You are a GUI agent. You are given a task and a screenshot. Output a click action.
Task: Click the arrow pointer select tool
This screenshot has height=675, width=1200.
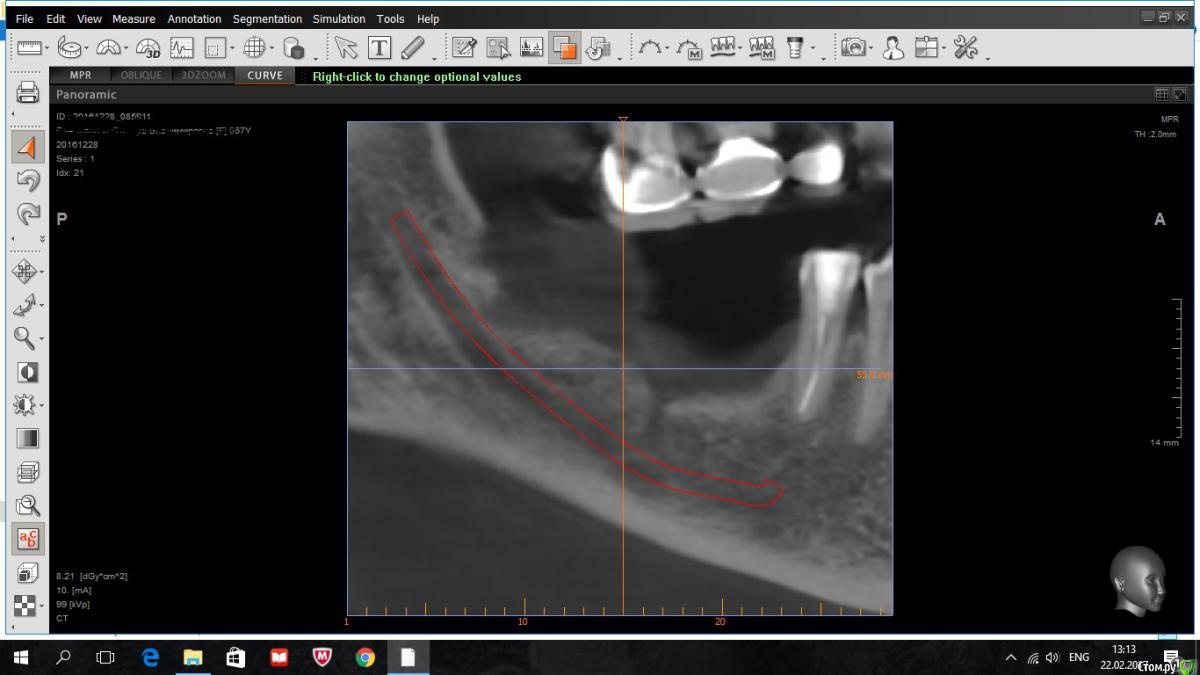click(x=346, y=47)
